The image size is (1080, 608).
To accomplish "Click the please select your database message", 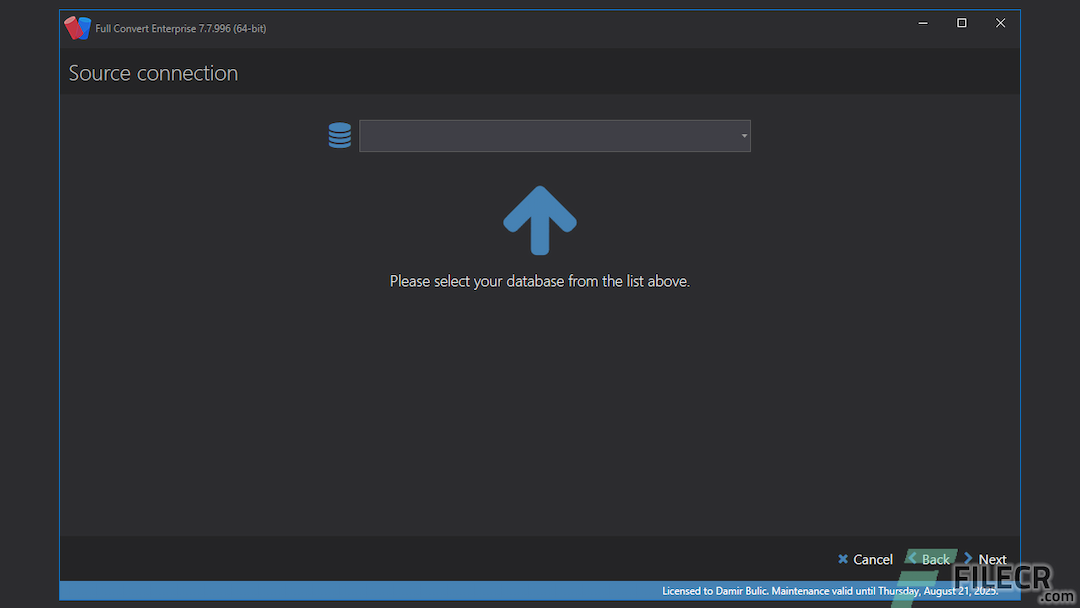I will [540, 281].
